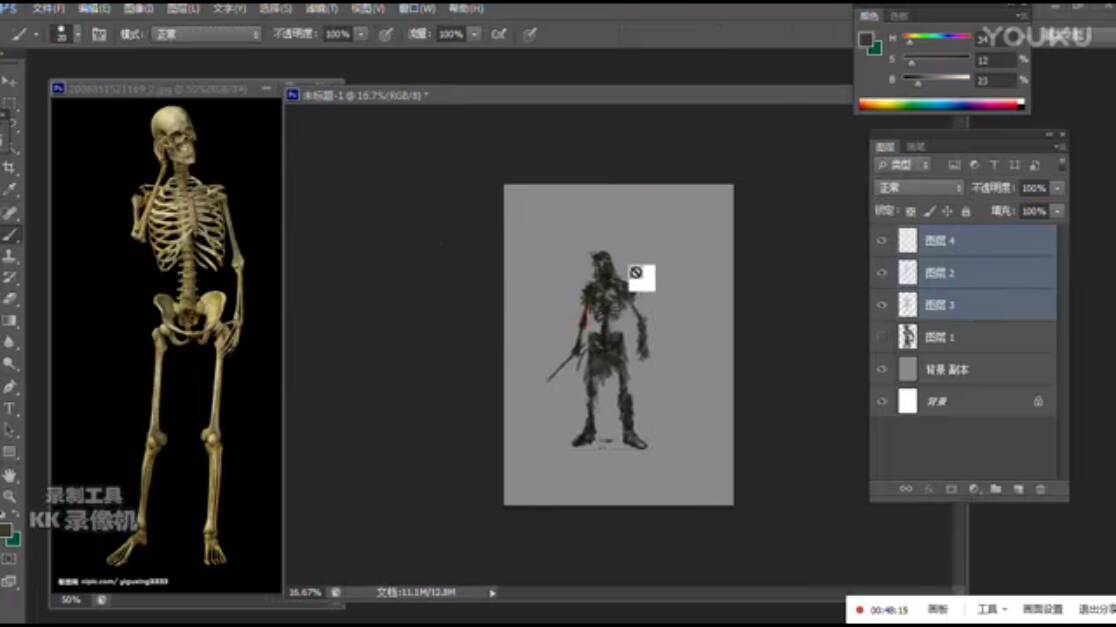Toggle the layer filter switch
This screenshot has height=627, width=1116.
pos(1062,164)
